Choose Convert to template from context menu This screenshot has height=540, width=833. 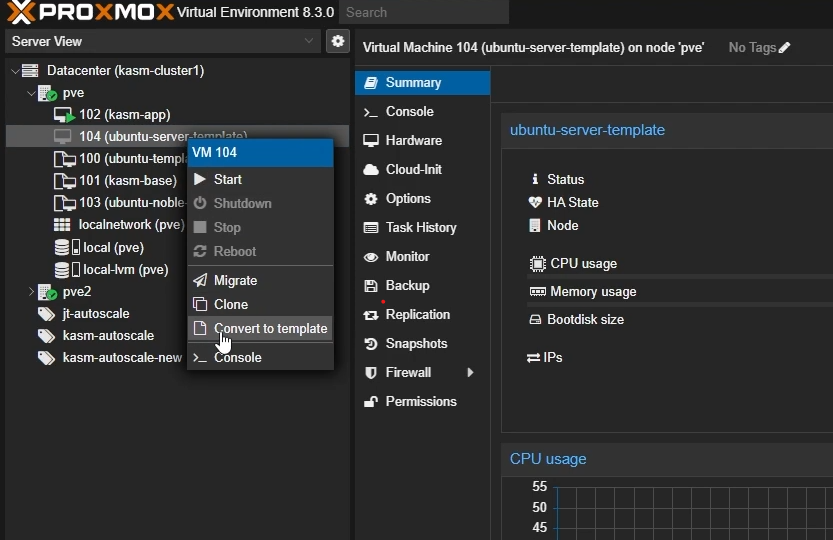(x=270, y=328)
